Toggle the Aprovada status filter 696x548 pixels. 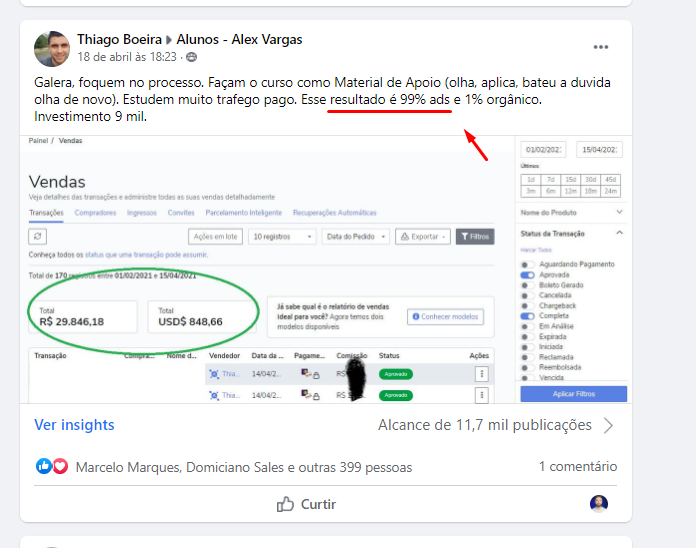(527, 274)
